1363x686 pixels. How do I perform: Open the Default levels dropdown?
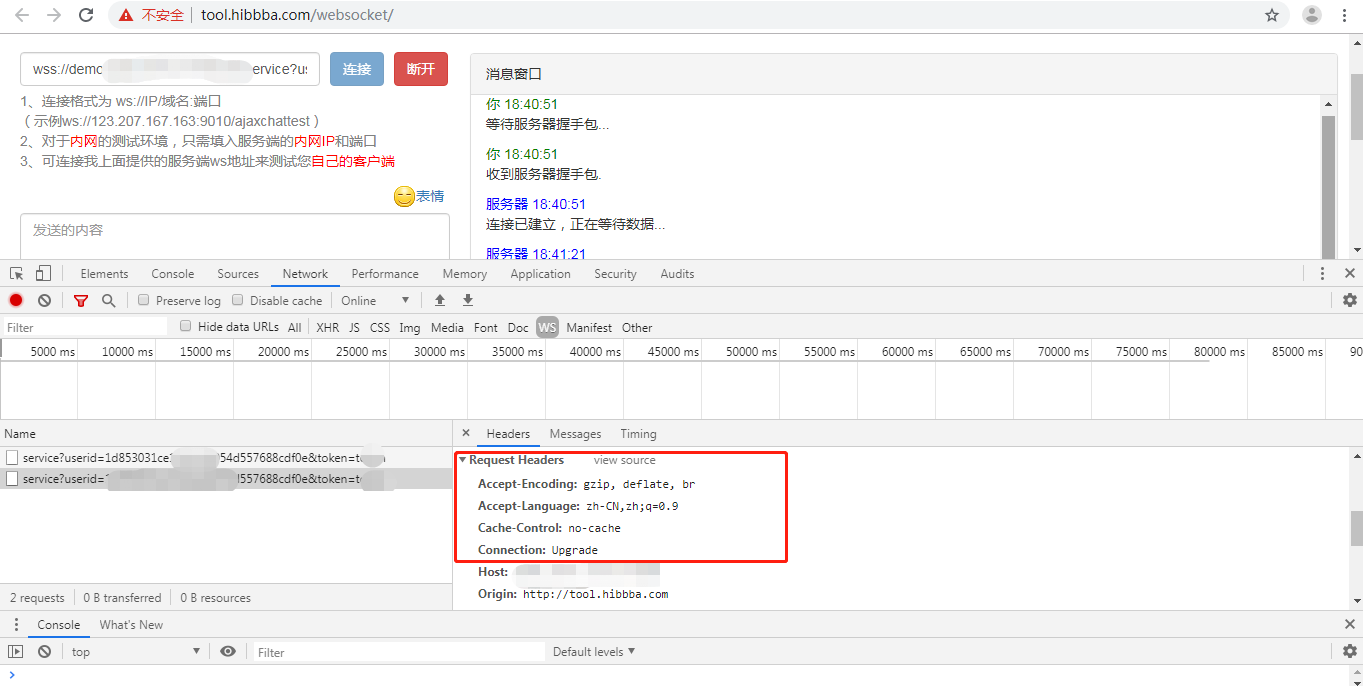(593, 651)
